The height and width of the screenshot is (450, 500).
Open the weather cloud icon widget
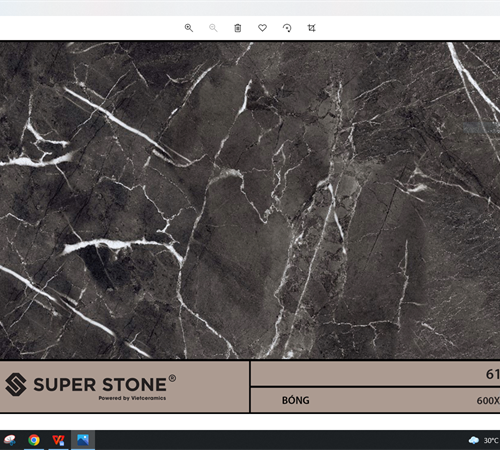(474, 440)
